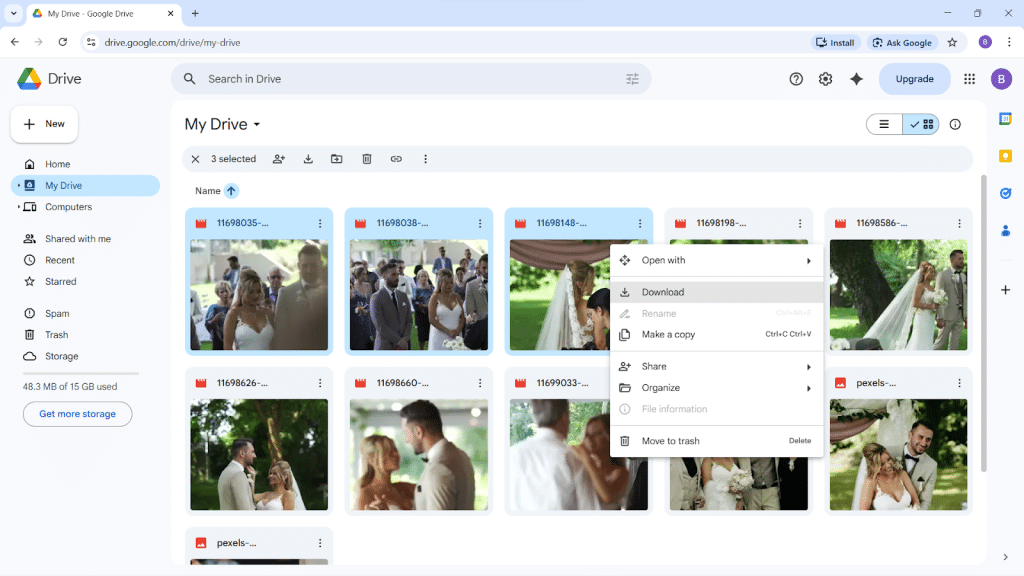Switch to grid layout view
The width and height of the screenshot is (1024, 576).
(x=921, y=124)
